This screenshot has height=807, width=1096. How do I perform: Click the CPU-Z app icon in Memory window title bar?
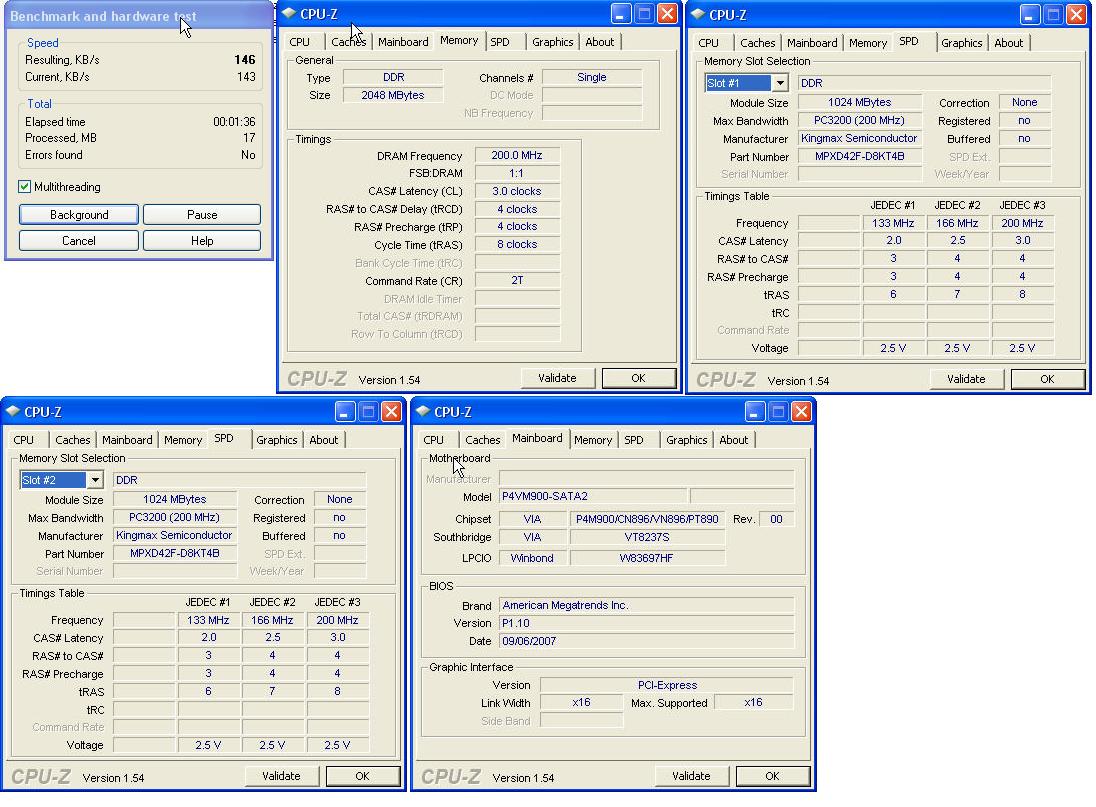(x=289, y=13)
